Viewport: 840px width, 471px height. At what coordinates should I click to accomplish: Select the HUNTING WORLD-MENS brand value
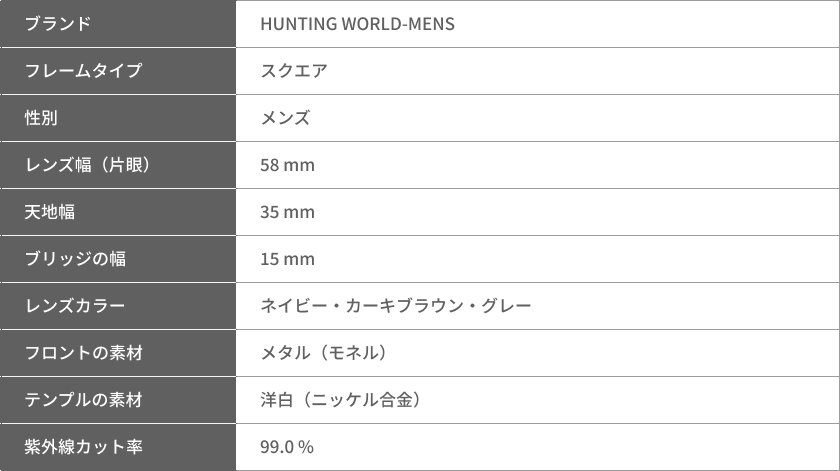click(357, 24)
